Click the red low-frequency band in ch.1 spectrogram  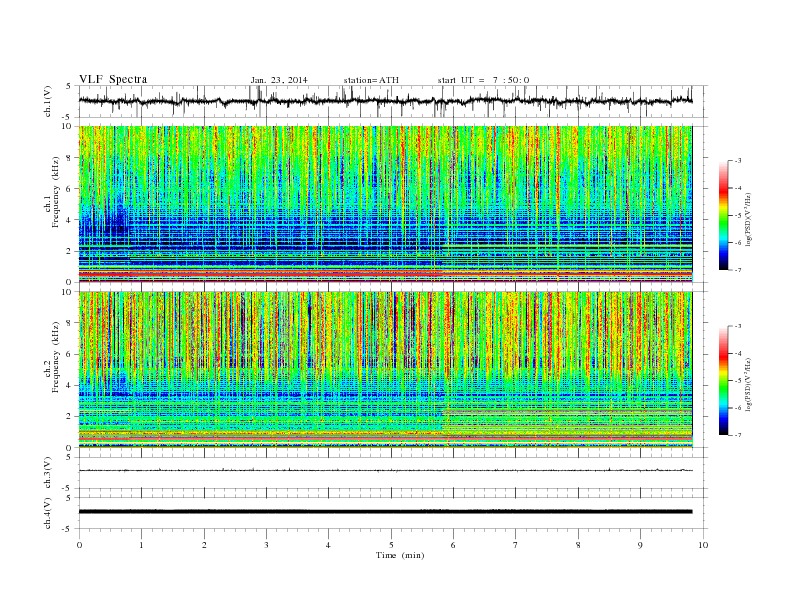coord(385,274)
